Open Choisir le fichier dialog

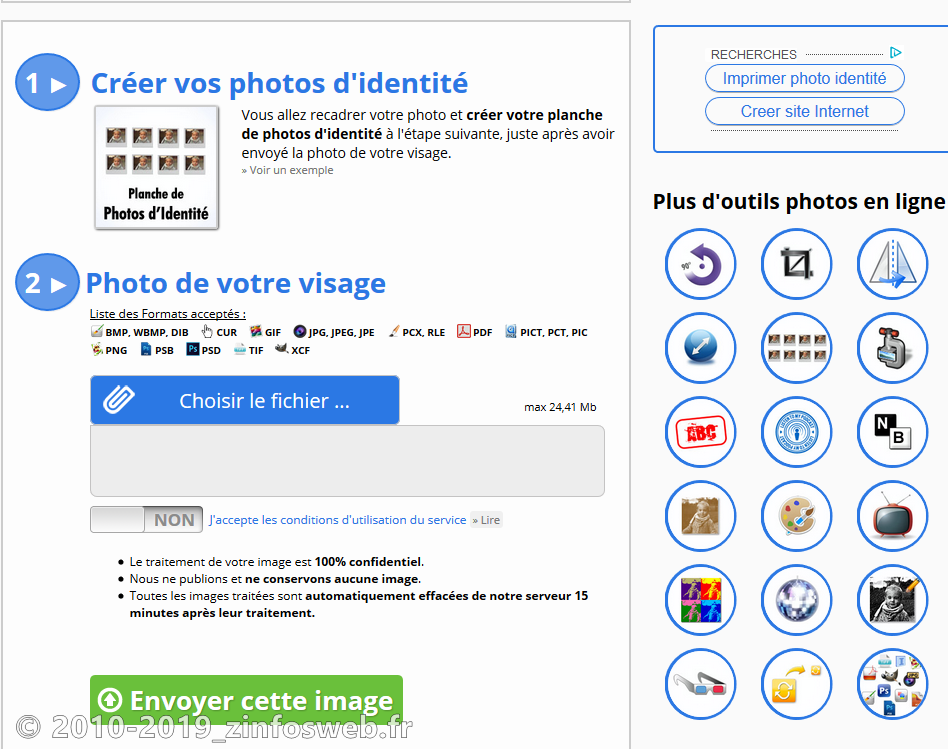pos(244,399)
